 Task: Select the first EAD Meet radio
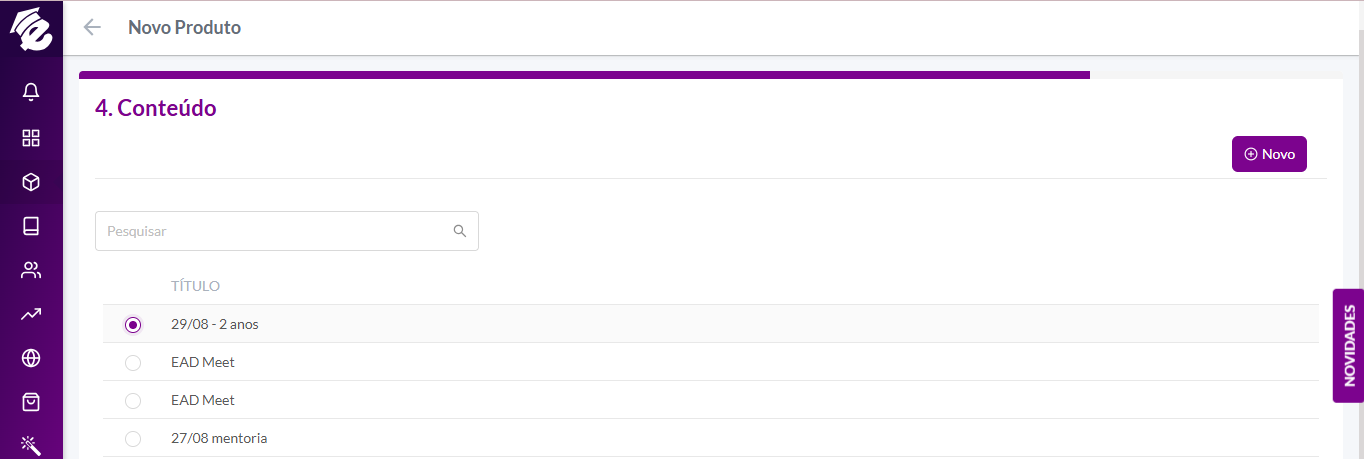pyautogui.click(x=133, y=363)
